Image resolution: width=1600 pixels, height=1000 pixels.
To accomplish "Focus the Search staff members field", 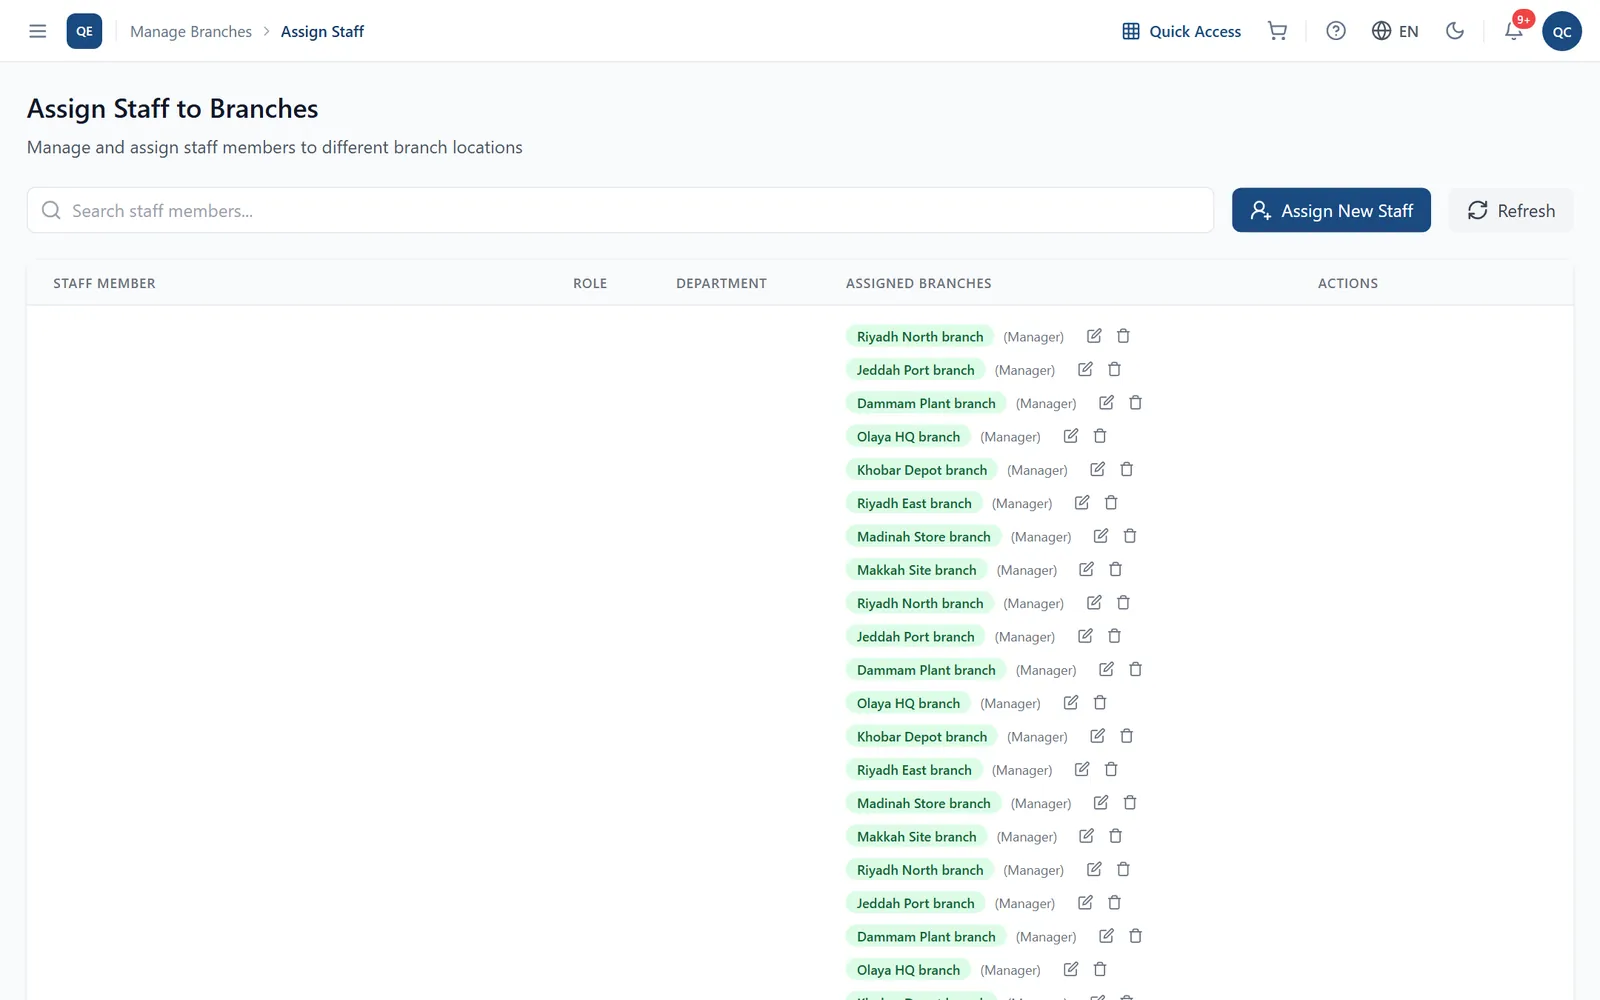I will click(x=620, y=210).
